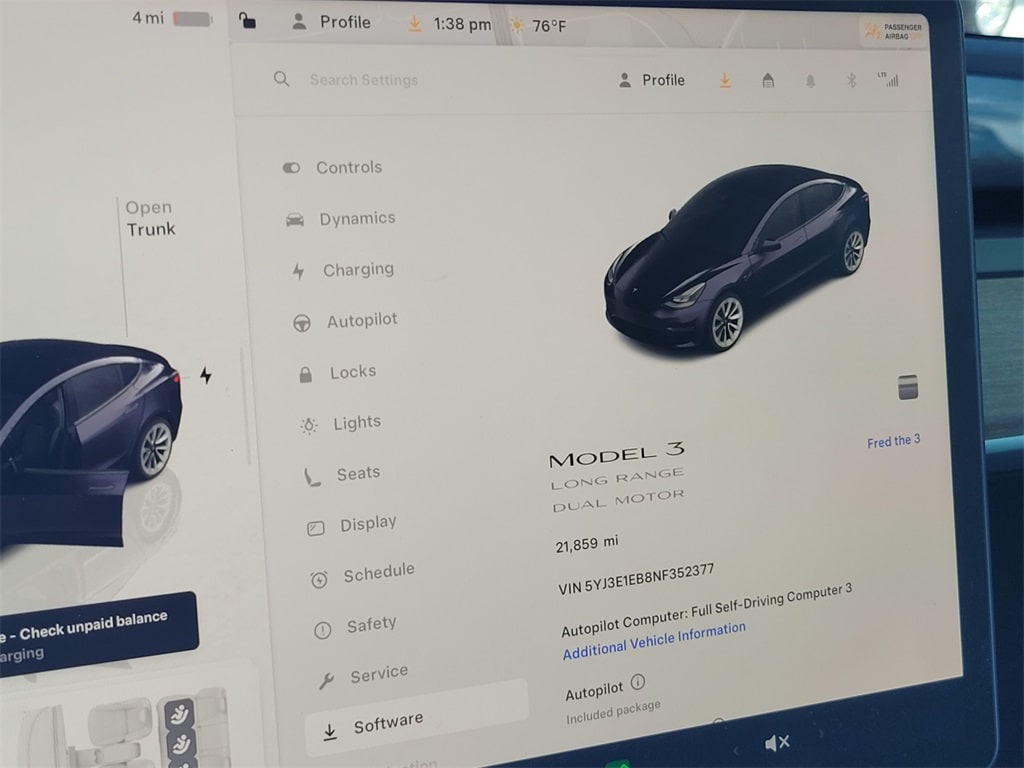Click the Search Settings field
The image size is (1024, 768).
pos(364,80)
